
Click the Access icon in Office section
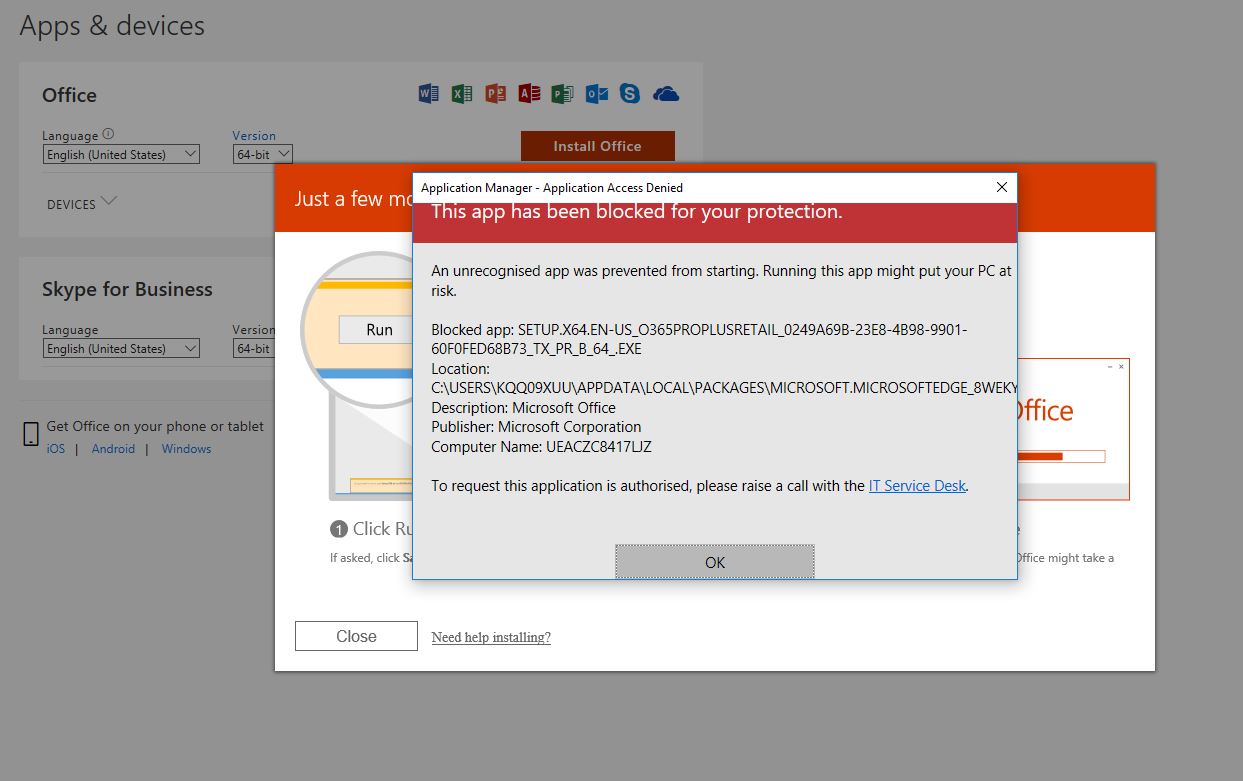[x=529, y=94]
